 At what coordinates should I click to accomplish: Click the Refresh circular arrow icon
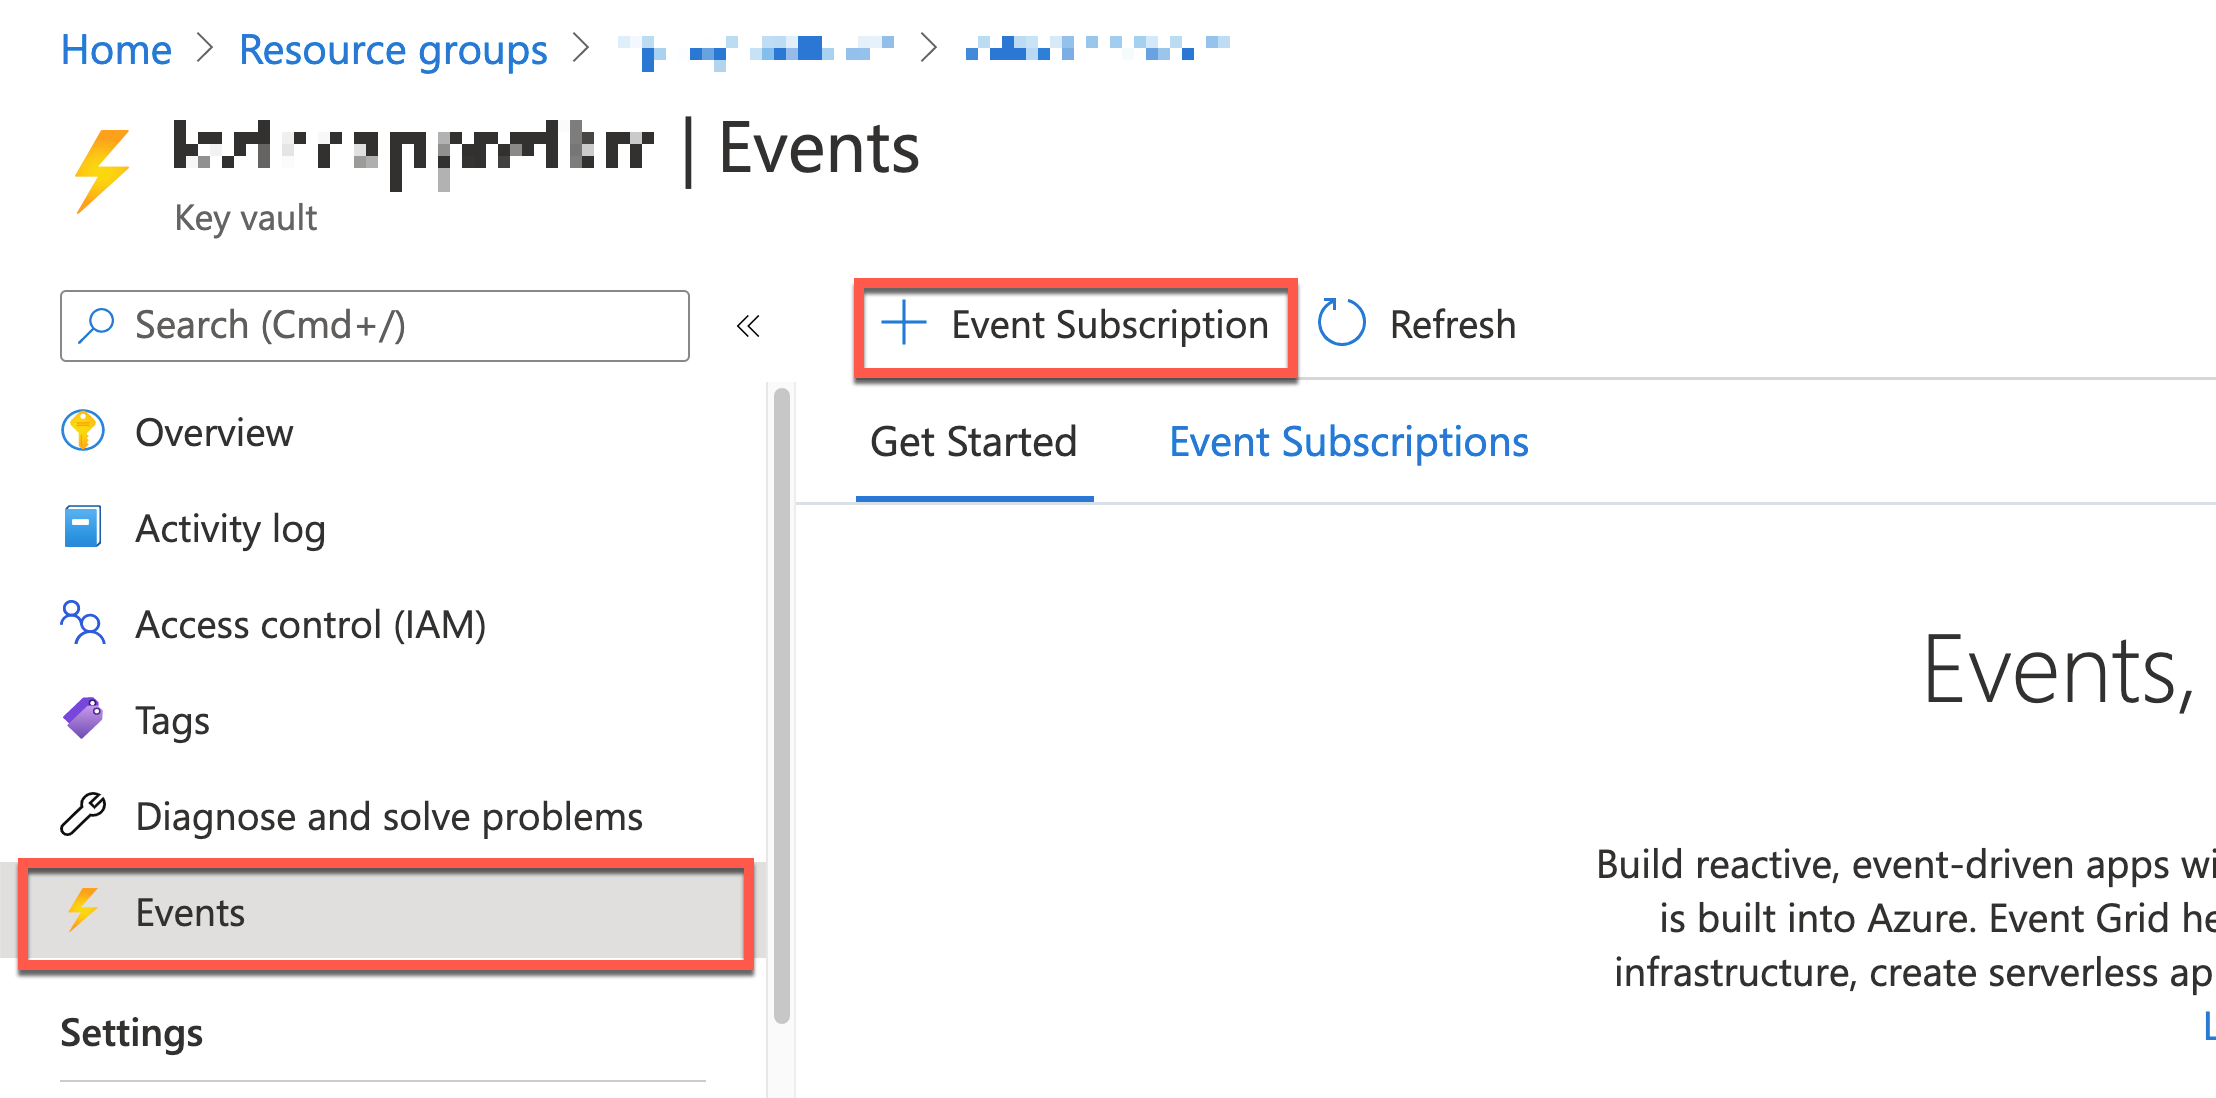pyautogui.click(x=1341, y=323)
